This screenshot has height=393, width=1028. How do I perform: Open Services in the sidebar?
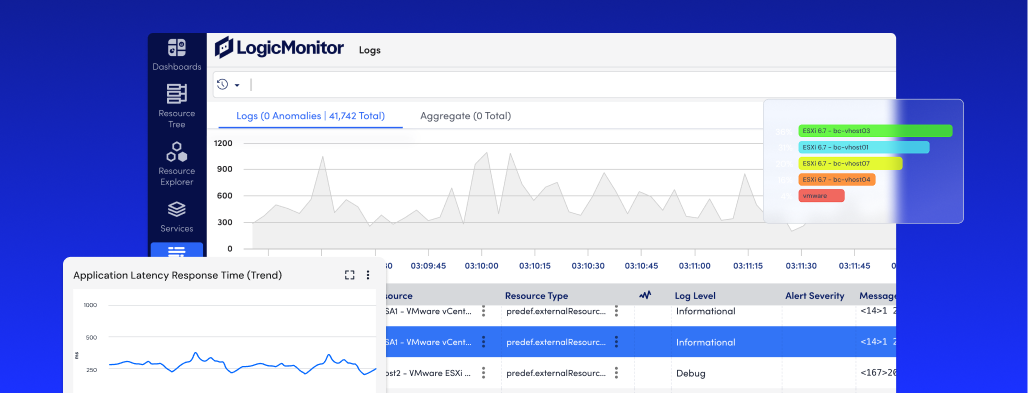177,217
